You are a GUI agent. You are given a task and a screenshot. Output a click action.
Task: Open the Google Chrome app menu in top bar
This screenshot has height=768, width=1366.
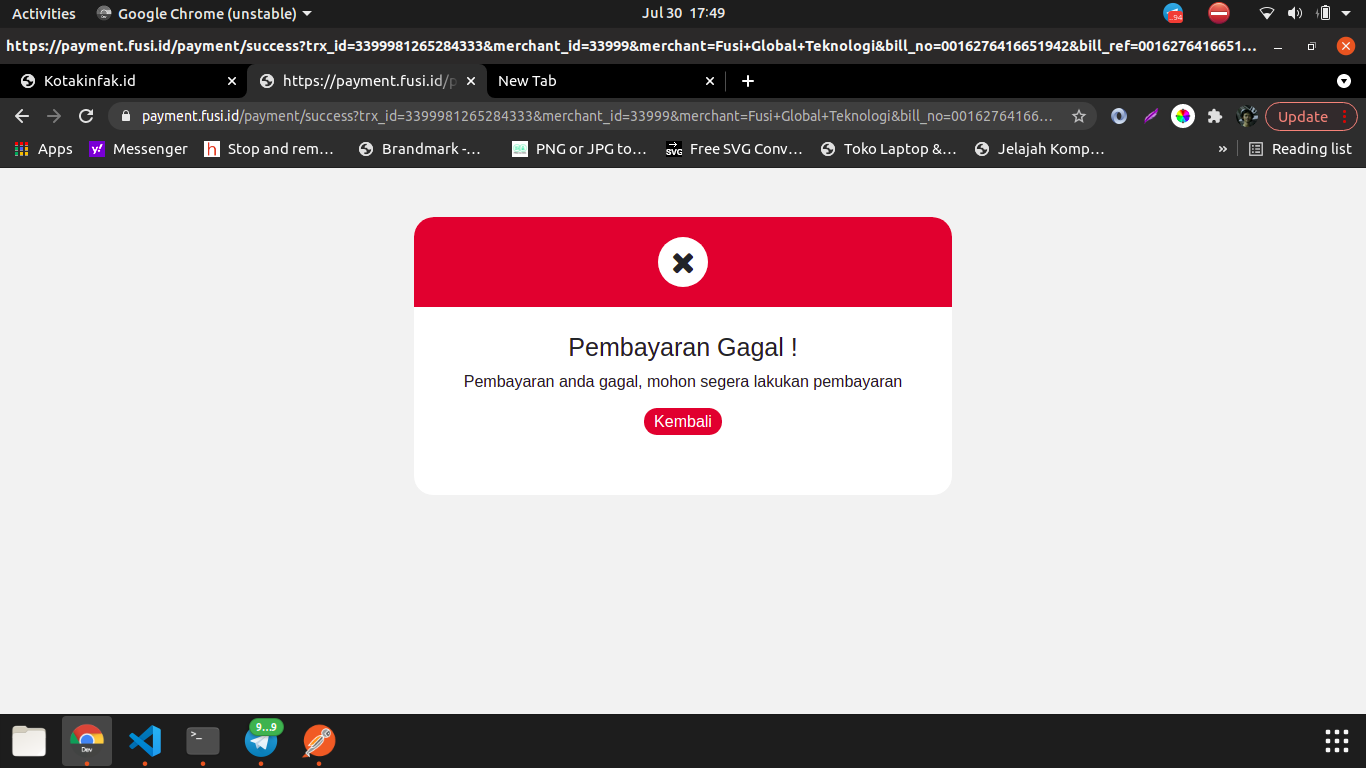pyautogui.click(x=205, y=14)
